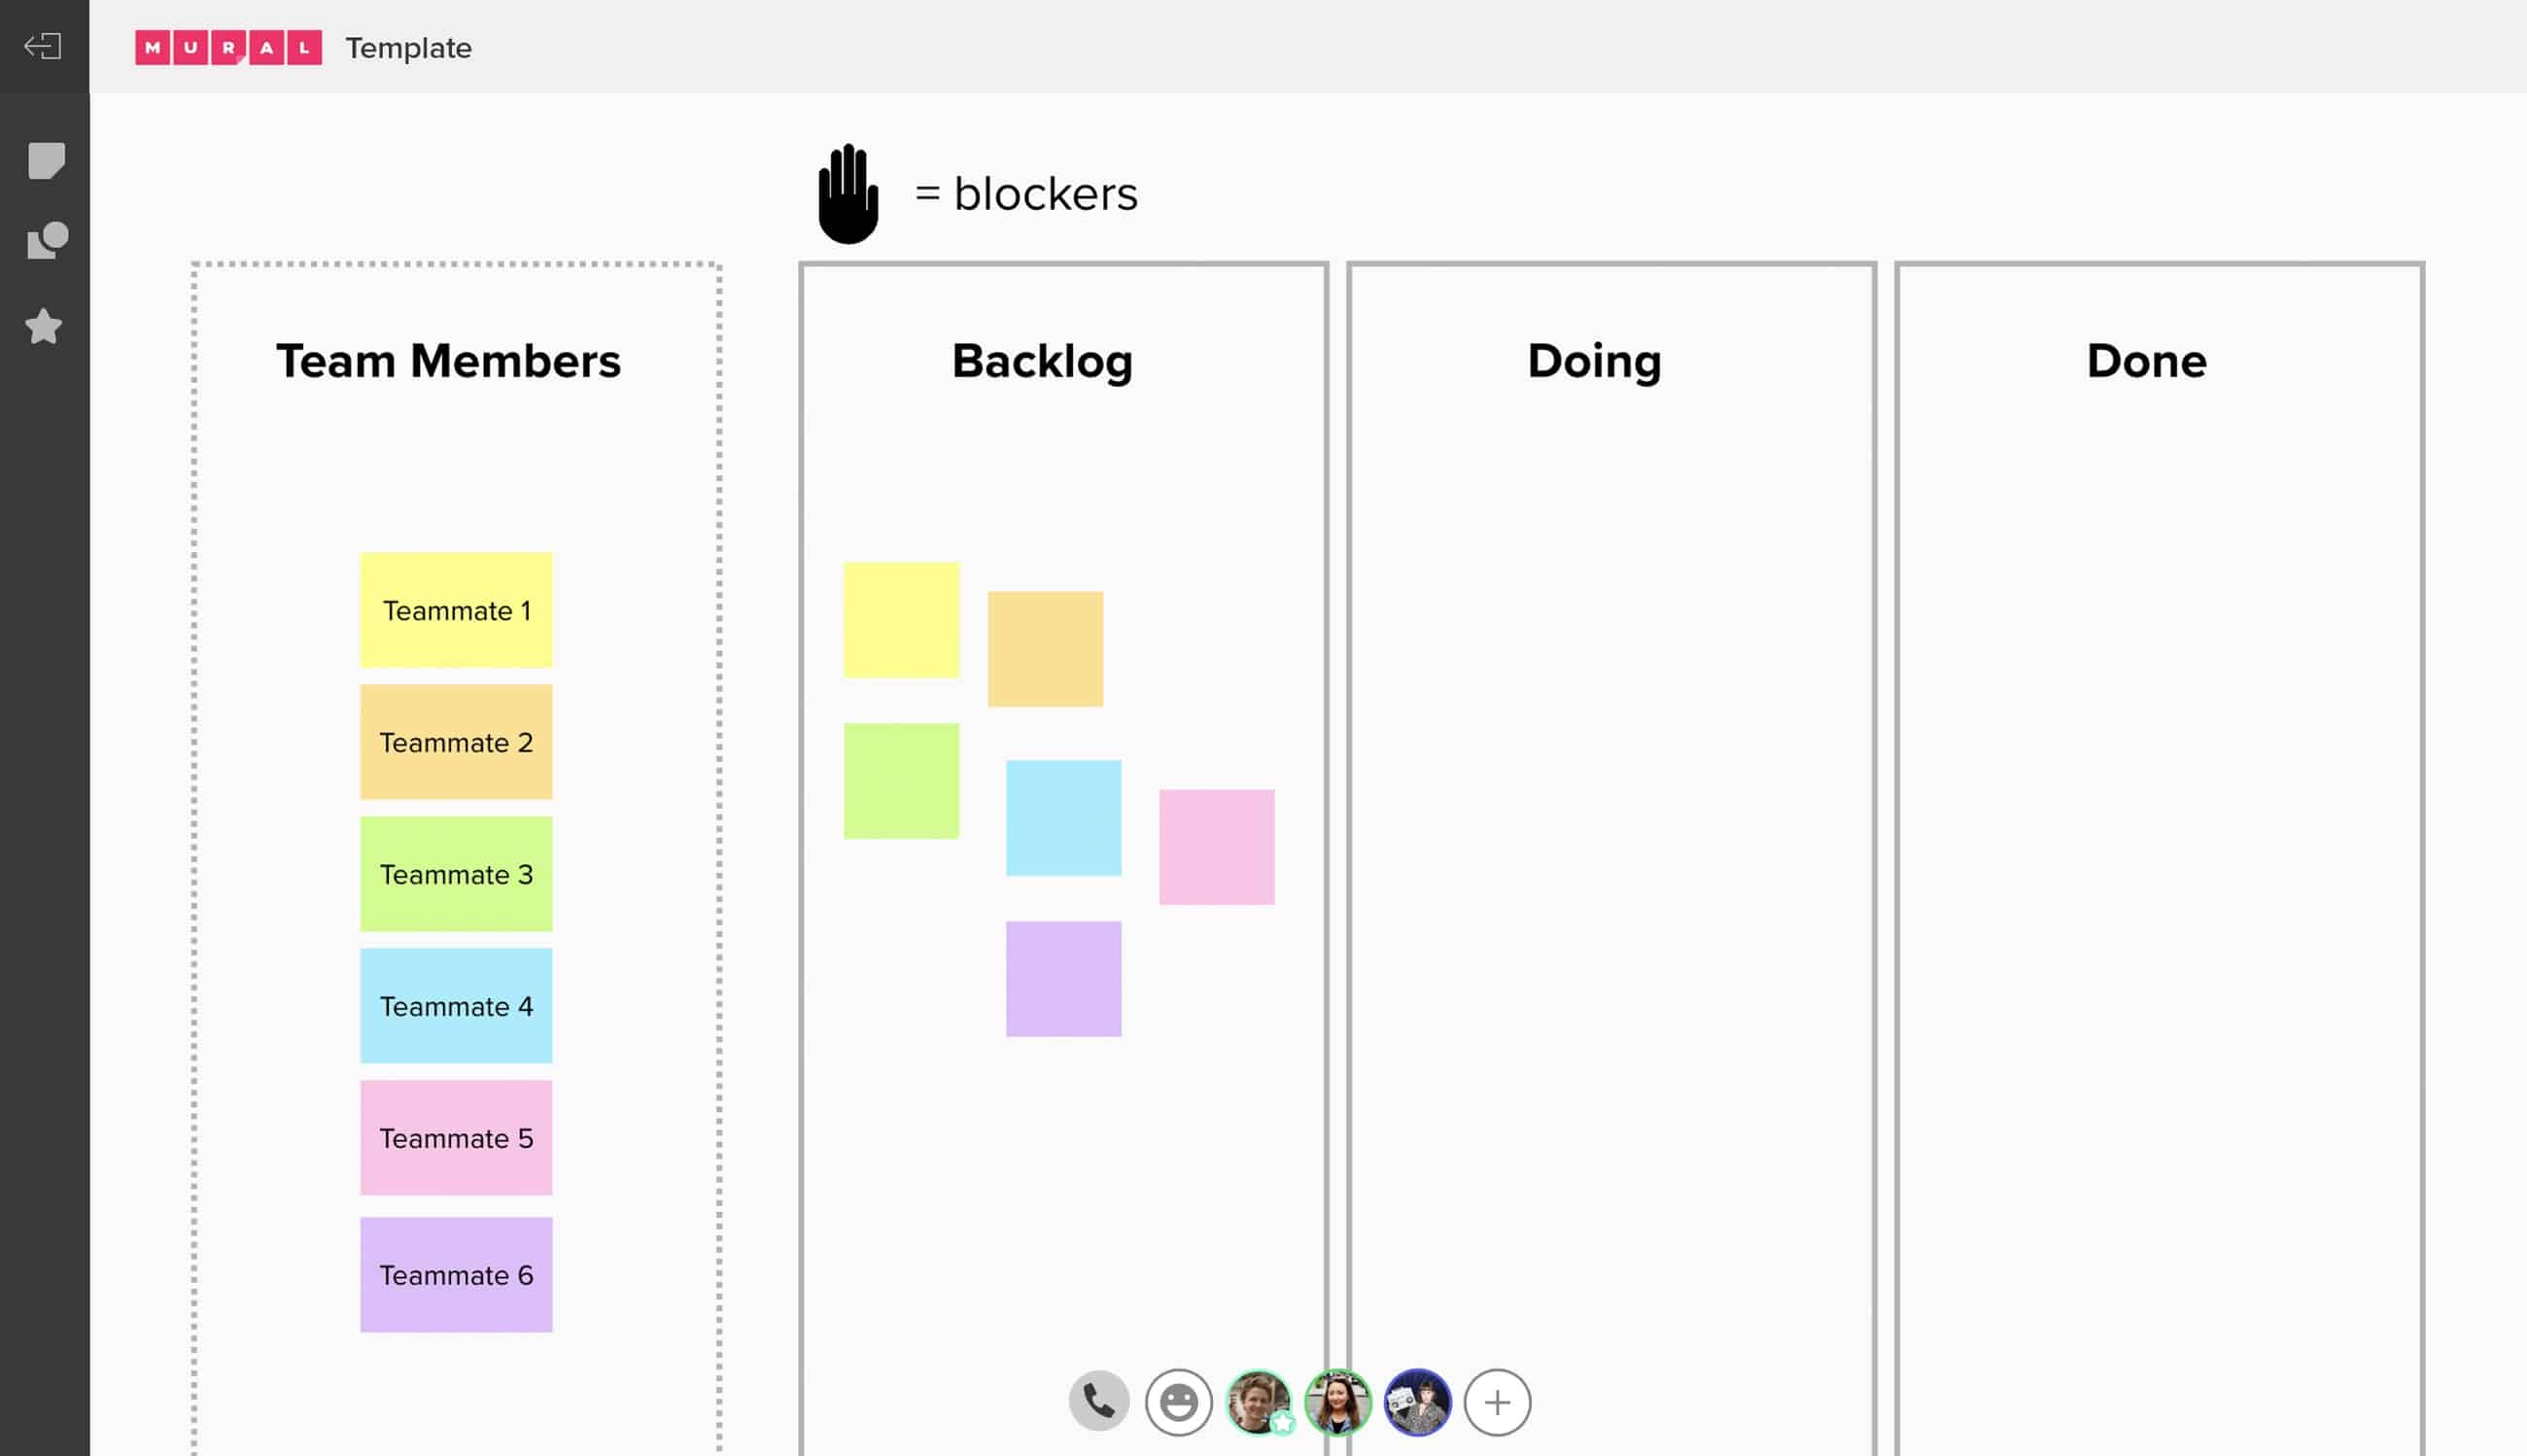Exit the mural using the top-left arrow icon
2527x1456 pixels.
coord(45,46)
